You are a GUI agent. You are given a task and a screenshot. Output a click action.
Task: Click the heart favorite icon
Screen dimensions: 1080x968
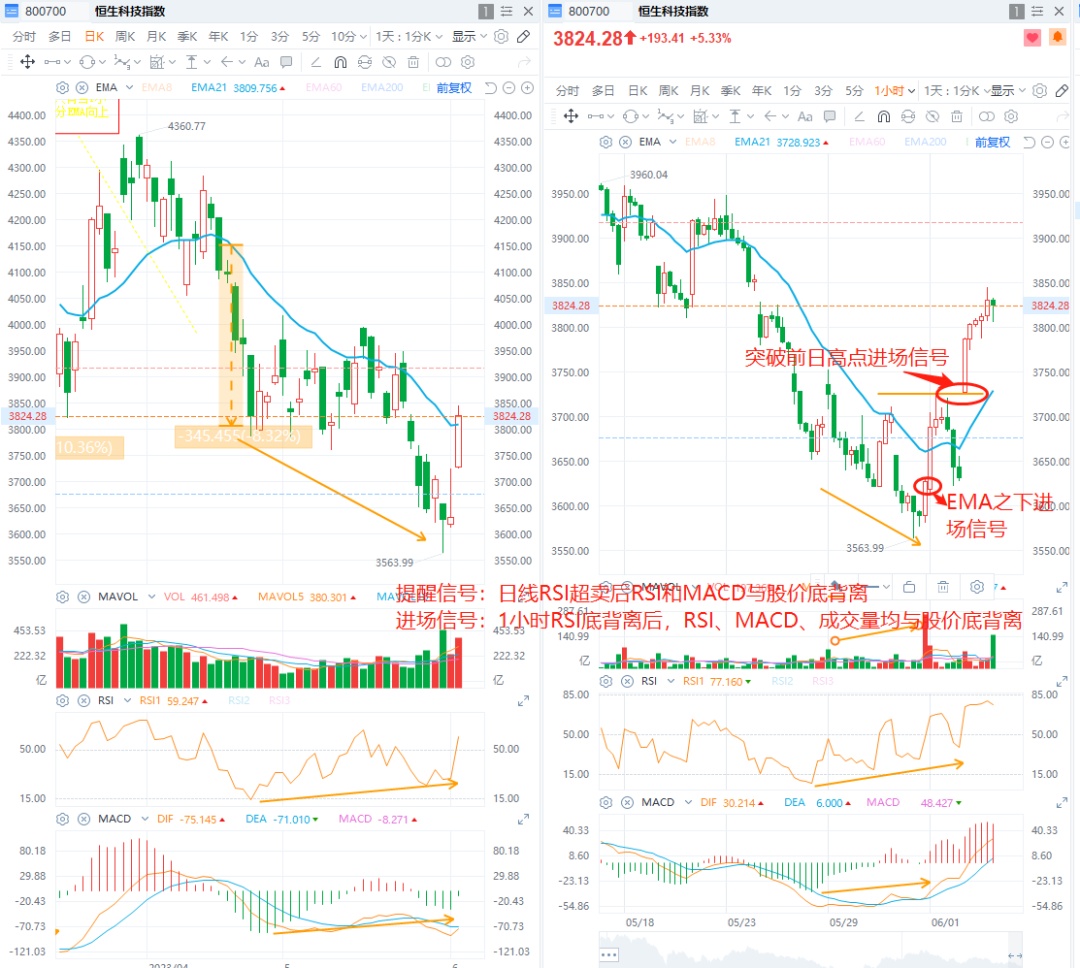tap(1032, 38)
